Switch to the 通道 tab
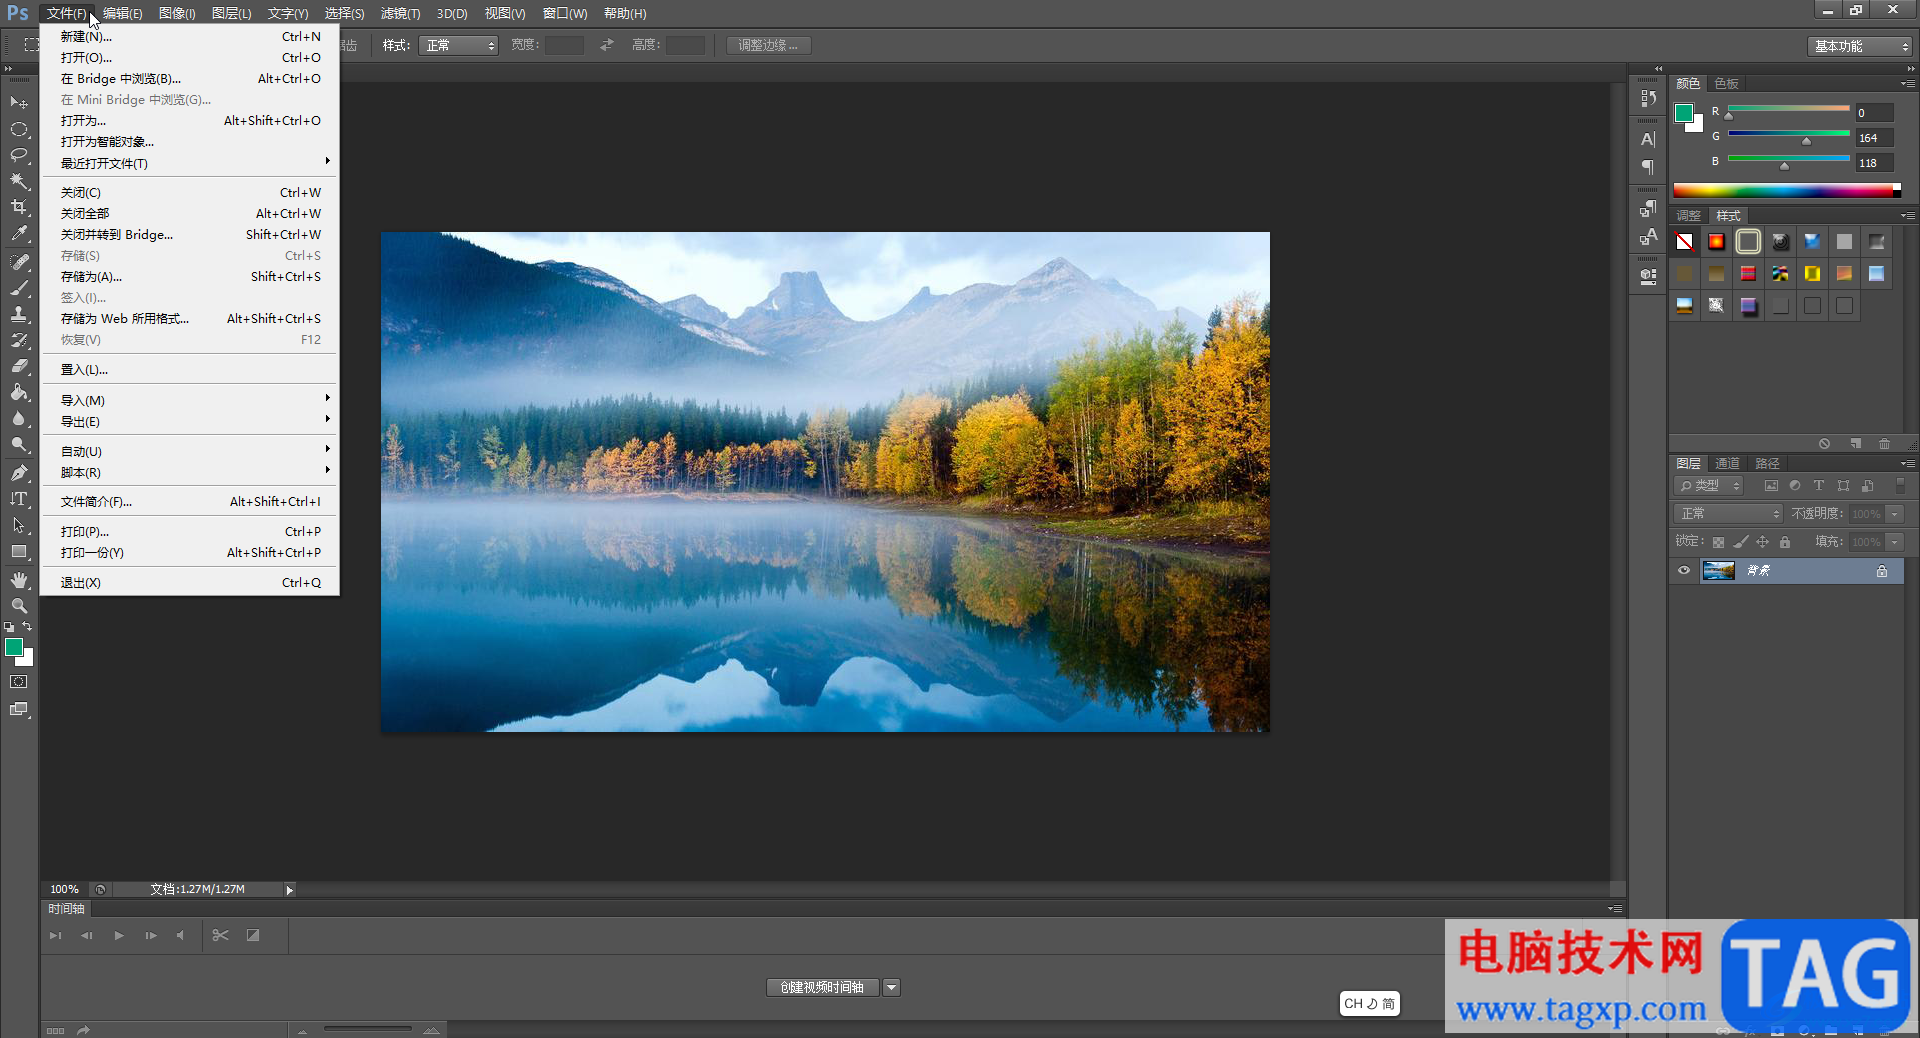This screenshot has height=1038, width=1920. 1727,464
